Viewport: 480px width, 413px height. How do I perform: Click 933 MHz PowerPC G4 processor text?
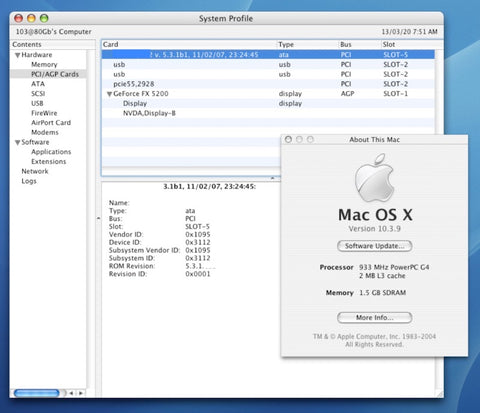click(394, 267)
